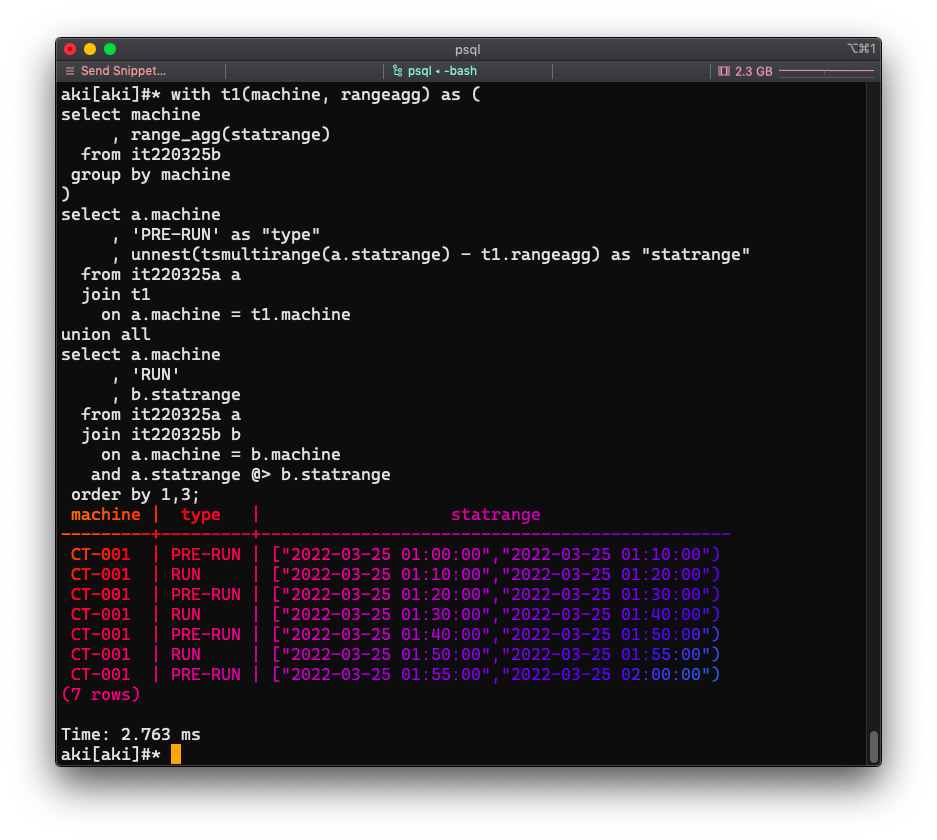The width and height of the screenshot is (937, 840).
Task: Click the memory usage graph line
Action: [826, 71]
